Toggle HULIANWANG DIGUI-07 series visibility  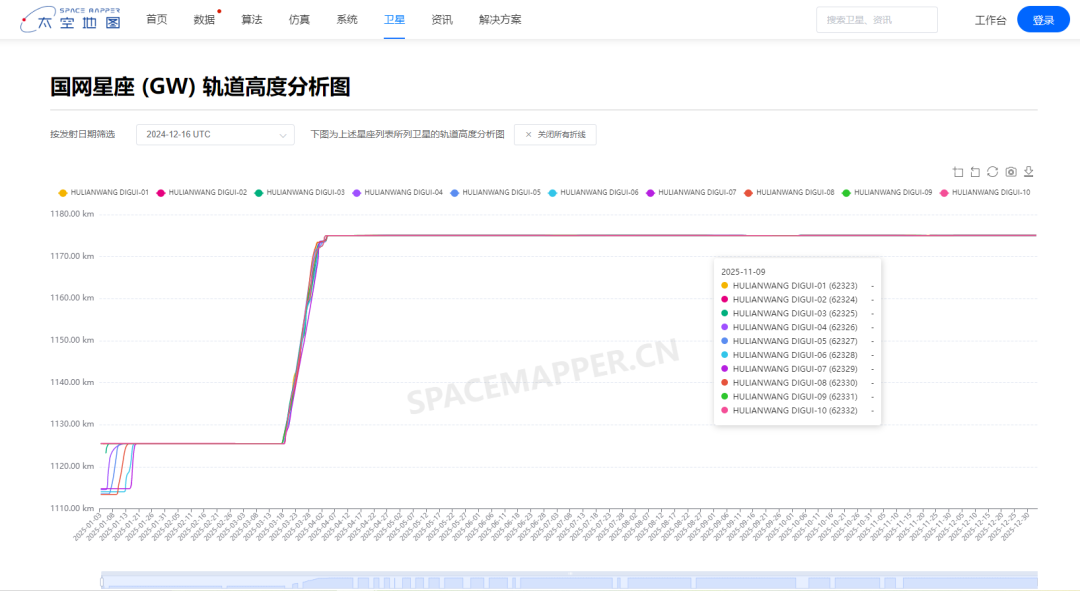tap(692, 192)
